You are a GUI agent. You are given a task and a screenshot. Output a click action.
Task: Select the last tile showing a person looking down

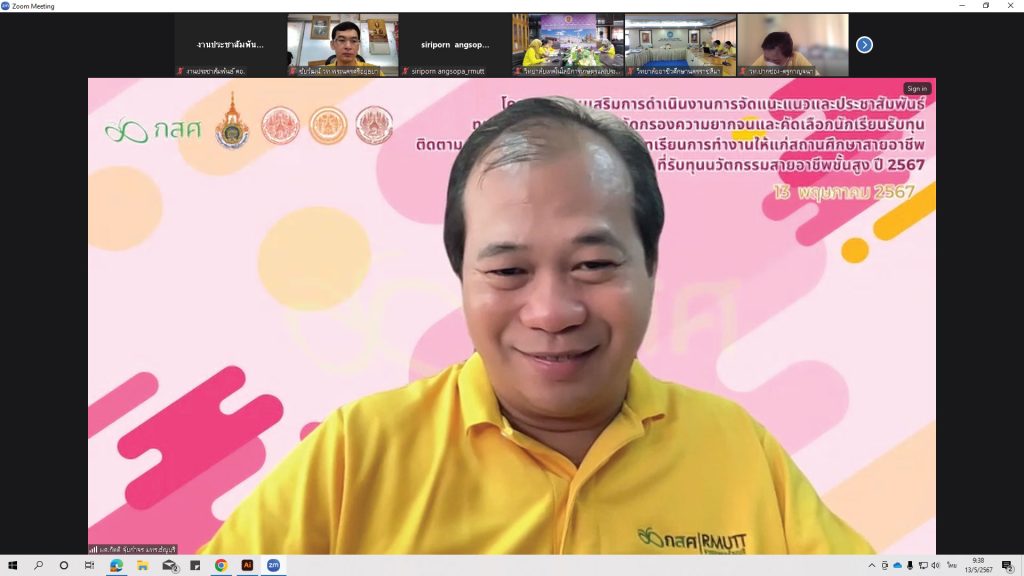(793, 45)
